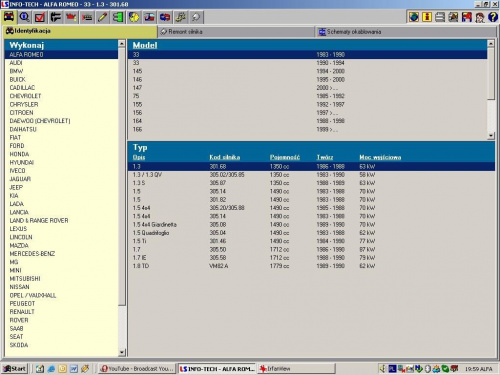Viewport: 500px width, 375px height.
Task: Choose the 1.8 TD type row
Action: tap(311, 266)
